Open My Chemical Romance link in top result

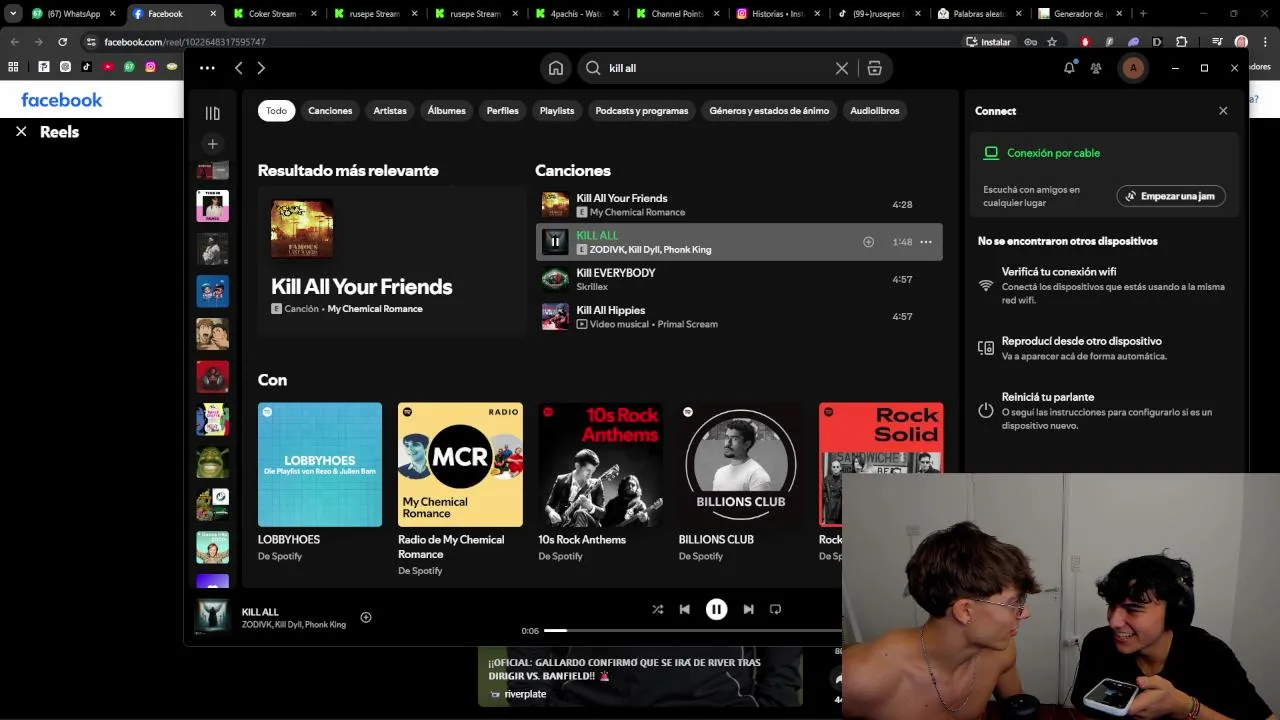(x=375, y=309)
